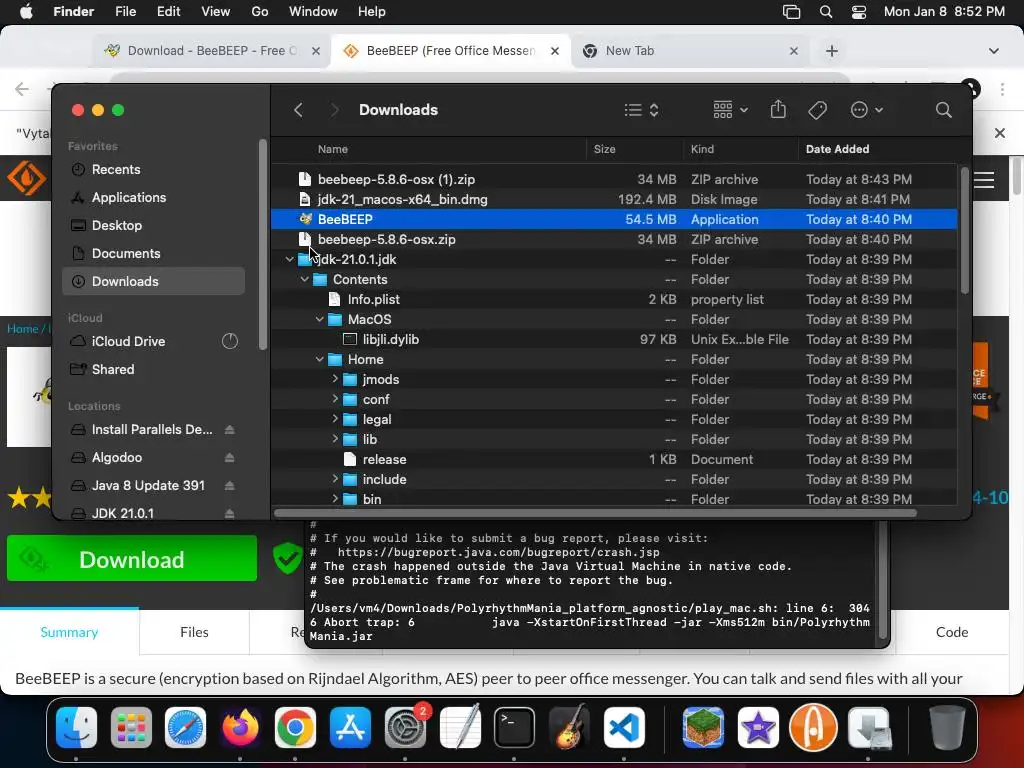Open Control Center in menu bar
Image resolution: width=1024 pixels, height=768 pixels.
pyautogui.click(x=859, y=12)
